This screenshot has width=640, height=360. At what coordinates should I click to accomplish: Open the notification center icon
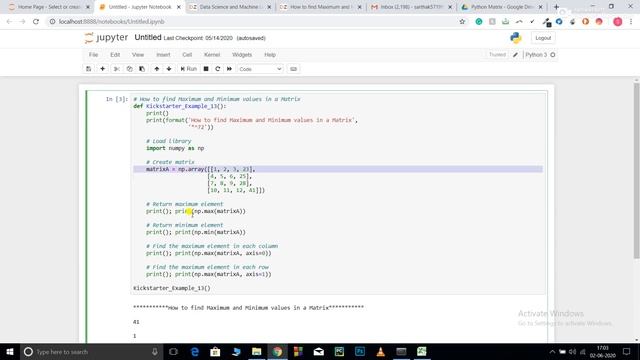pyautogui.click(x=627, y=351)
